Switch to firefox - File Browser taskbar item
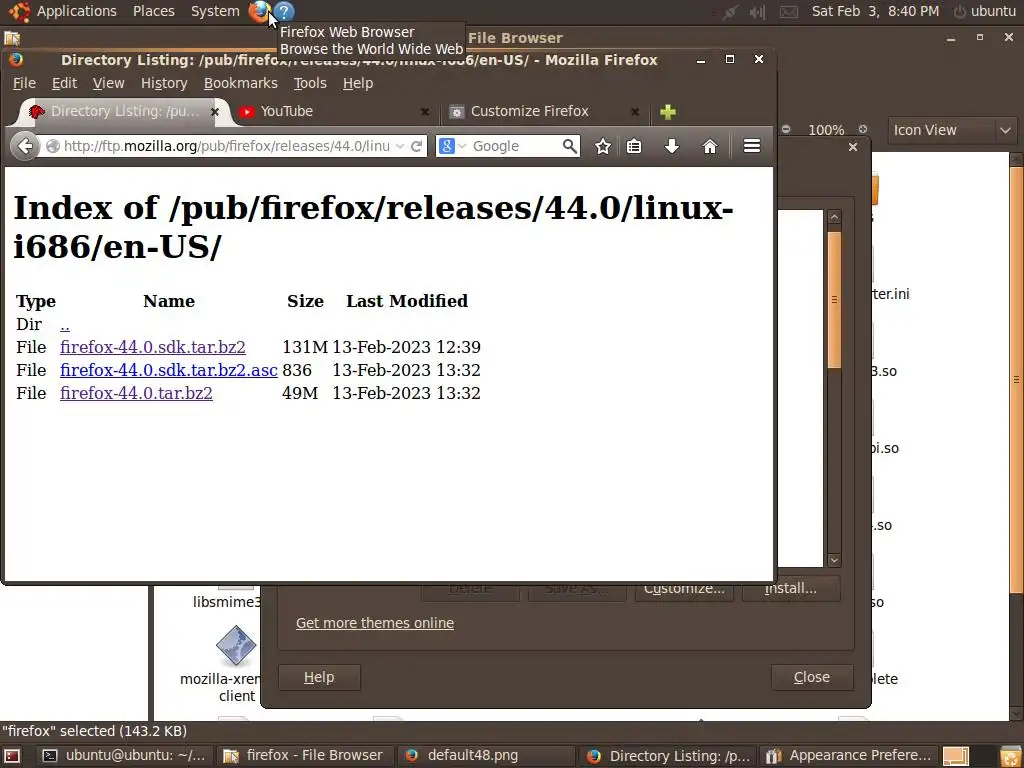Image resolution: width=1024 pixels, height=768 pixels. [x=305, y=756]
